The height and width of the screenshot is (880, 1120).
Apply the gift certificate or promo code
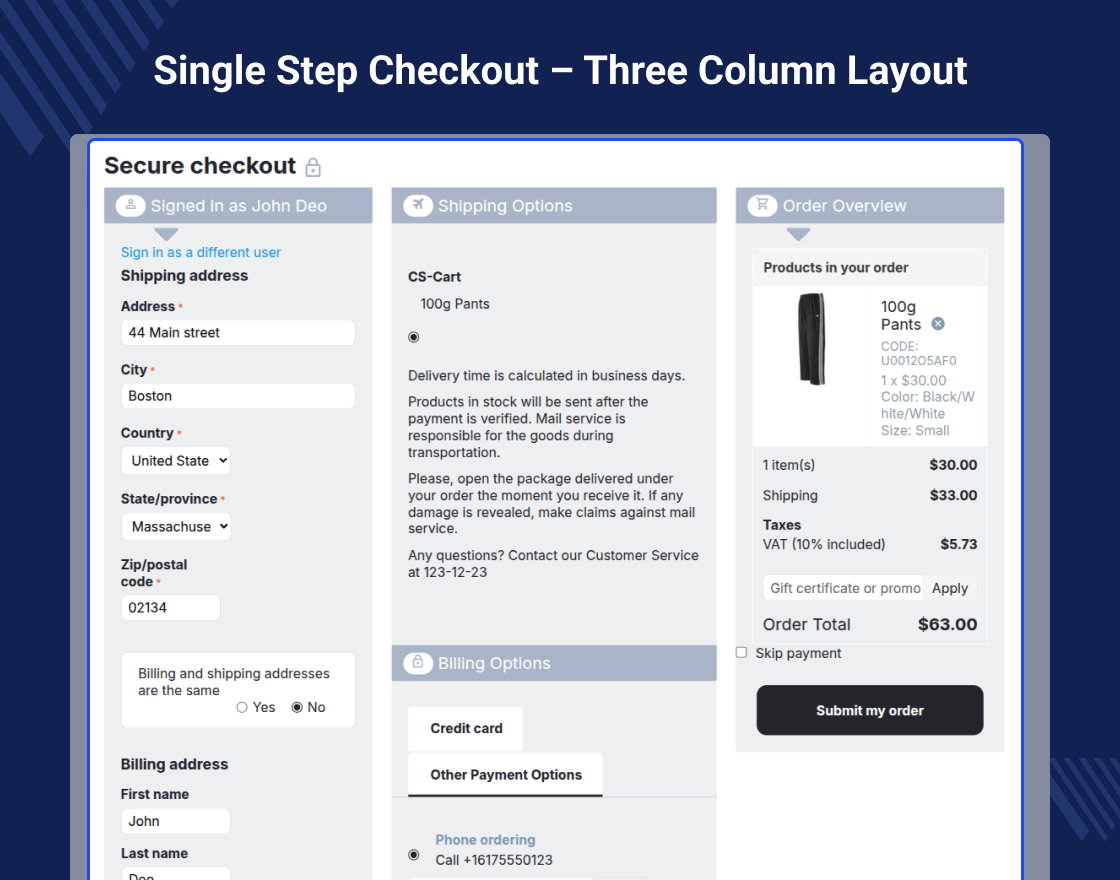tap(949, 588)
